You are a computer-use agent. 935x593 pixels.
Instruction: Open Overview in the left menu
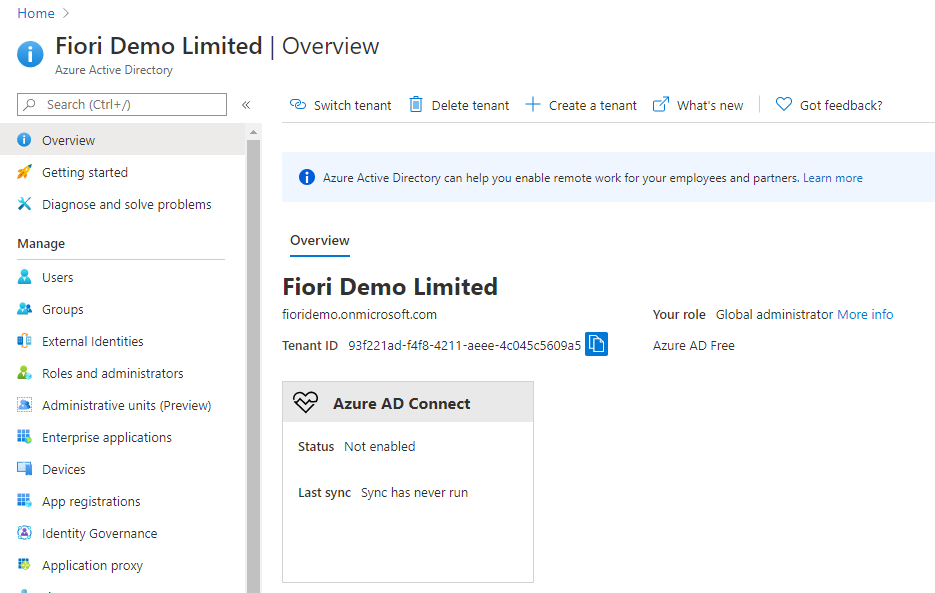pos(122,140)
